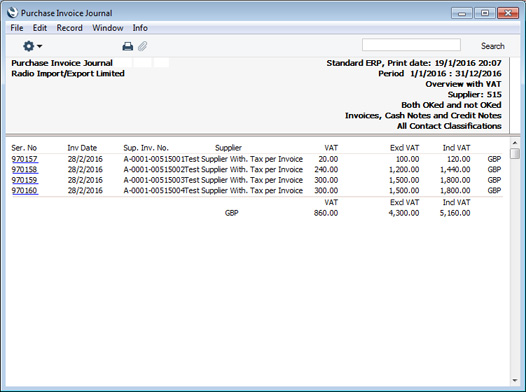Minimize the Purchase Invoice Journal window

pyautogui.click(x=462, y=13)
